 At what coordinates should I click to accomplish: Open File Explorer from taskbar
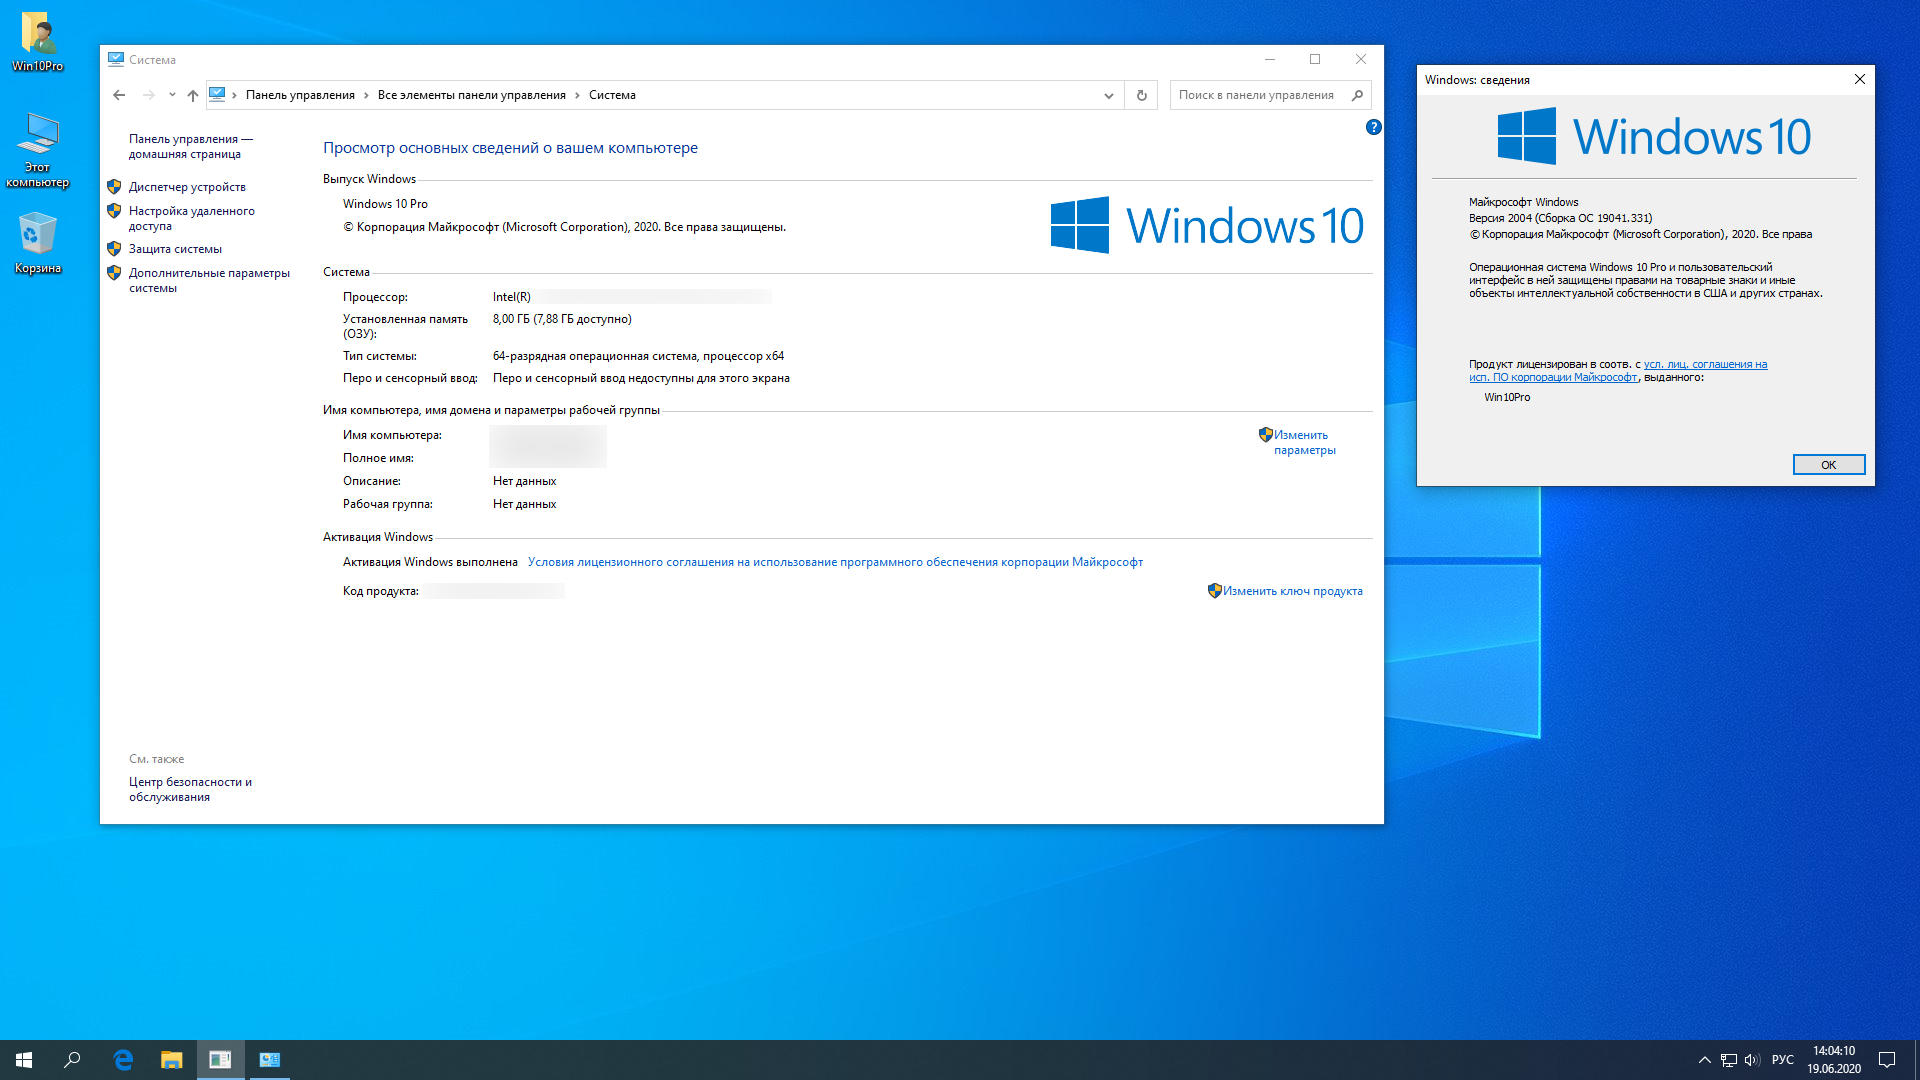[172, 1060]
